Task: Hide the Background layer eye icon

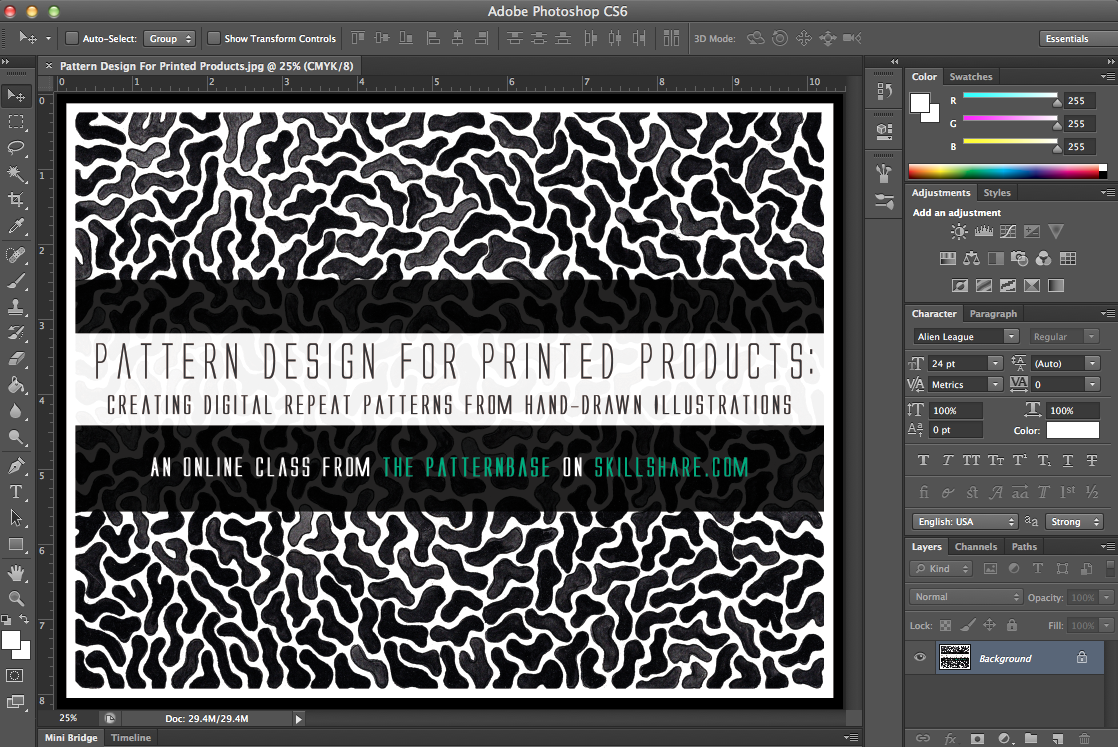Action: [x=920, y=658]
